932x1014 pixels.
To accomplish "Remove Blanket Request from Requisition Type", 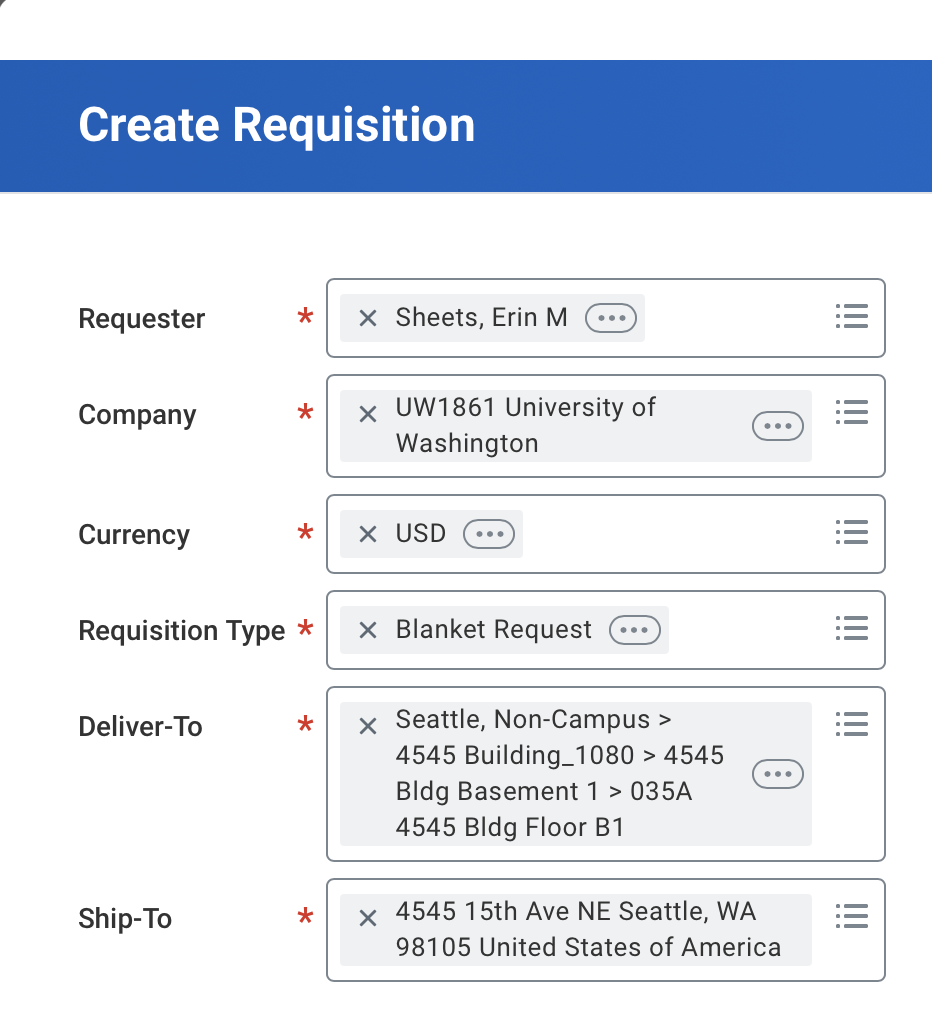I will 367,630.
